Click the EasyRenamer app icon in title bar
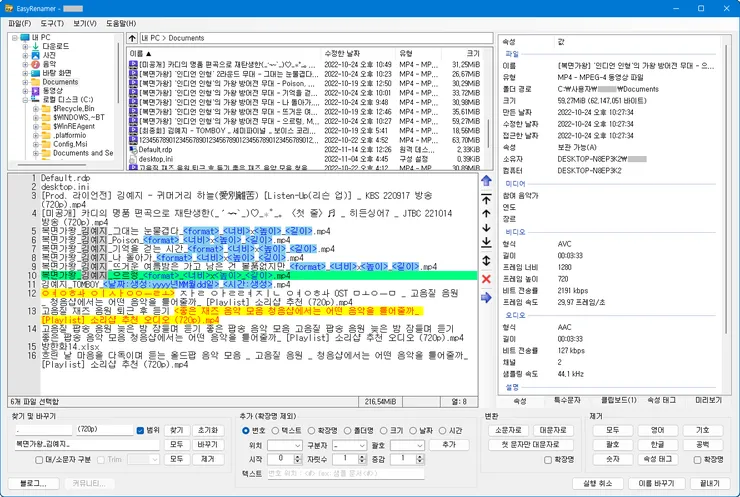740x497 pixels. click(8, 8)
